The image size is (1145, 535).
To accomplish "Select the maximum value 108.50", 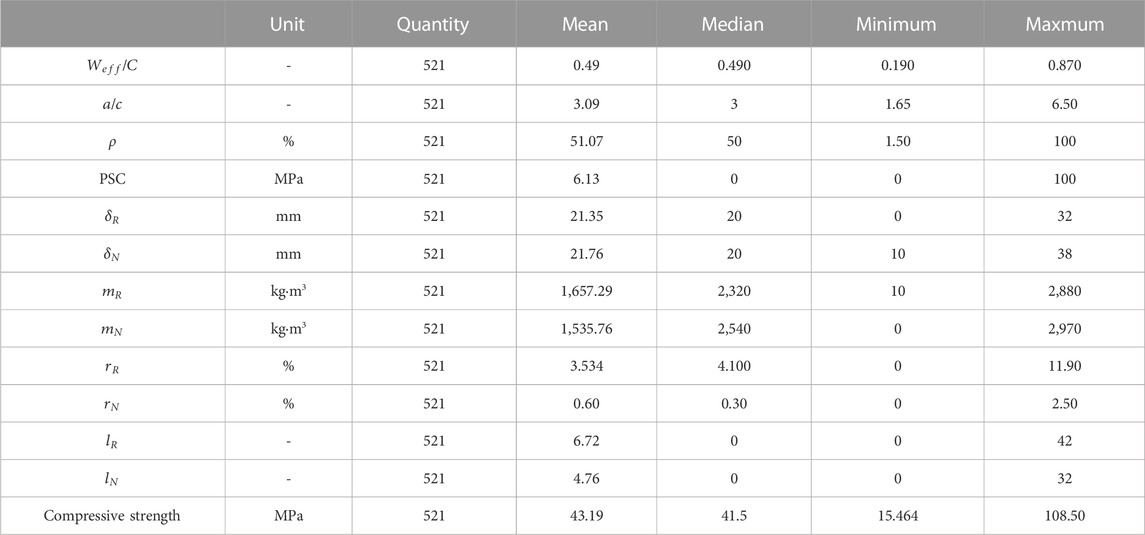I will tap(1065, 516).
